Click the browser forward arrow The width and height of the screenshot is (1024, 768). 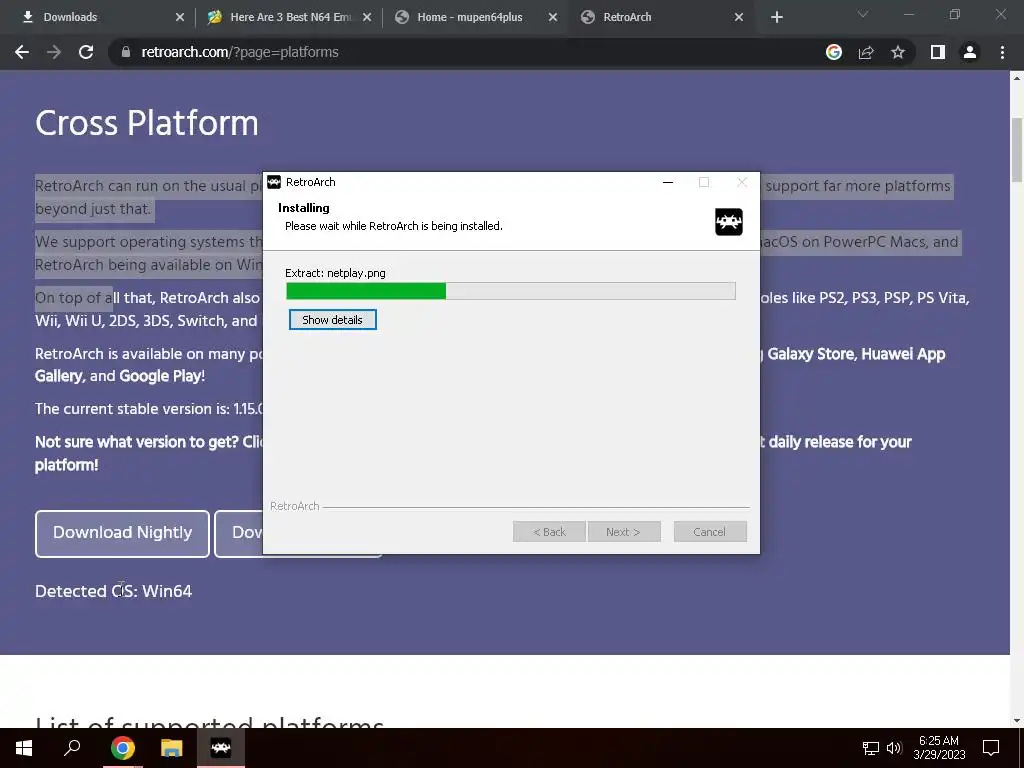click(x=54, y=52)
